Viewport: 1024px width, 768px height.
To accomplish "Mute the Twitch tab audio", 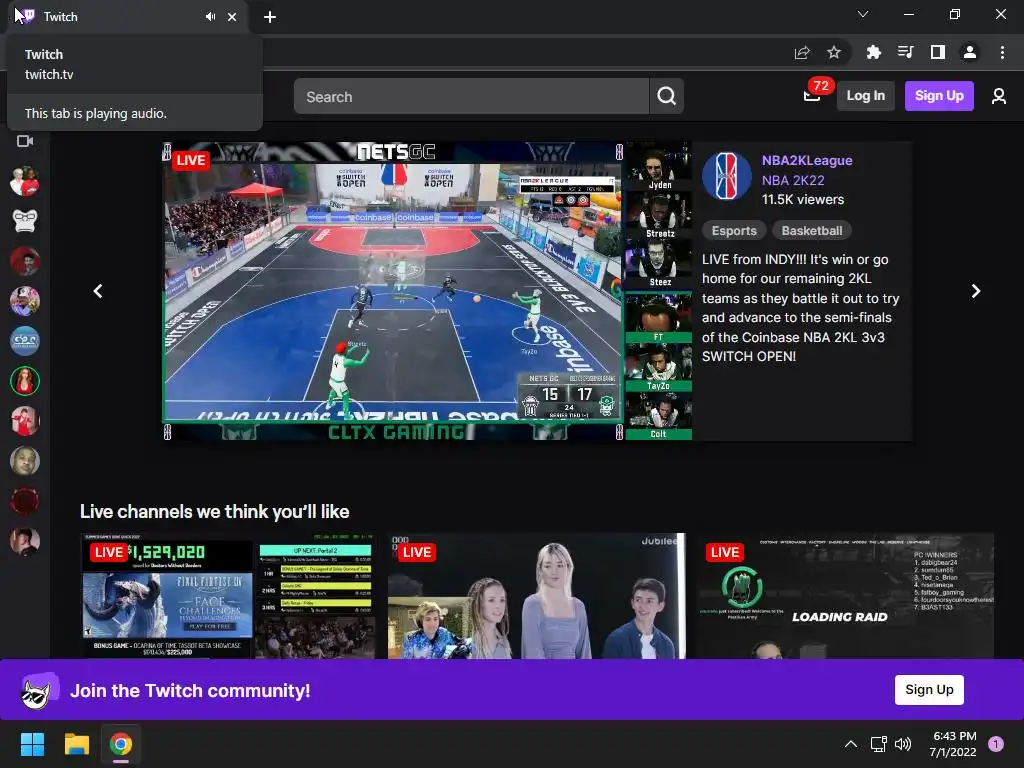I will click(210, 17).
